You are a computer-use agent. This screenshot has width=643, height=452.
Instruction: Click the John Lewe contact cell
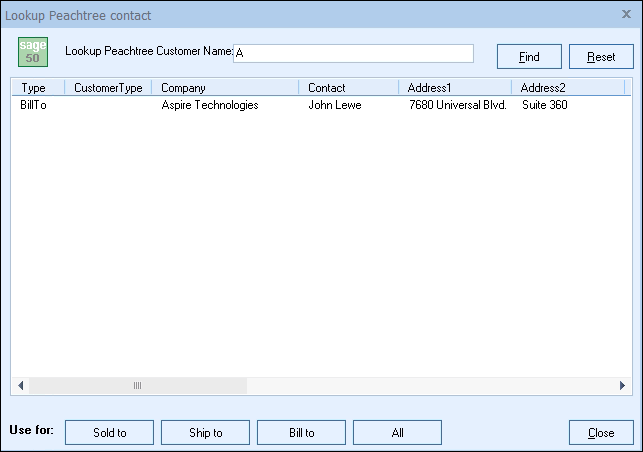[337, 105]
